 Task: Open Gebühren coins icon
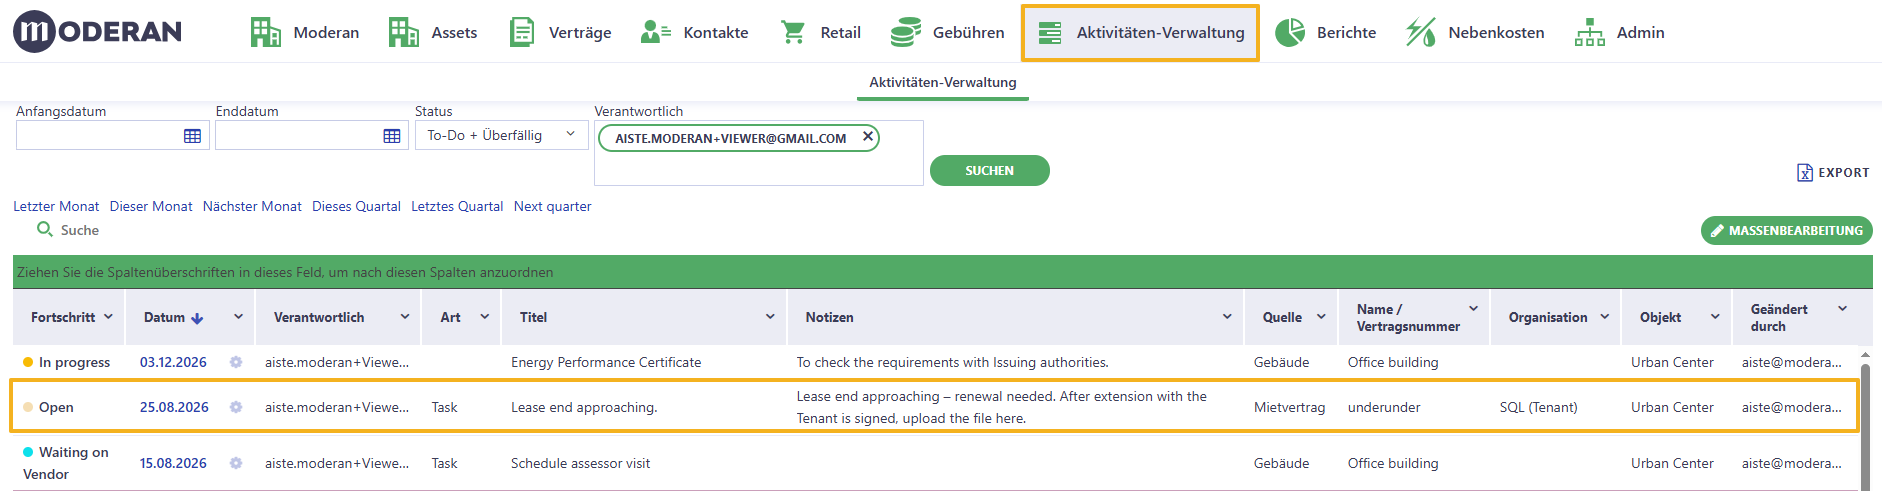click(x=905, y=32)
